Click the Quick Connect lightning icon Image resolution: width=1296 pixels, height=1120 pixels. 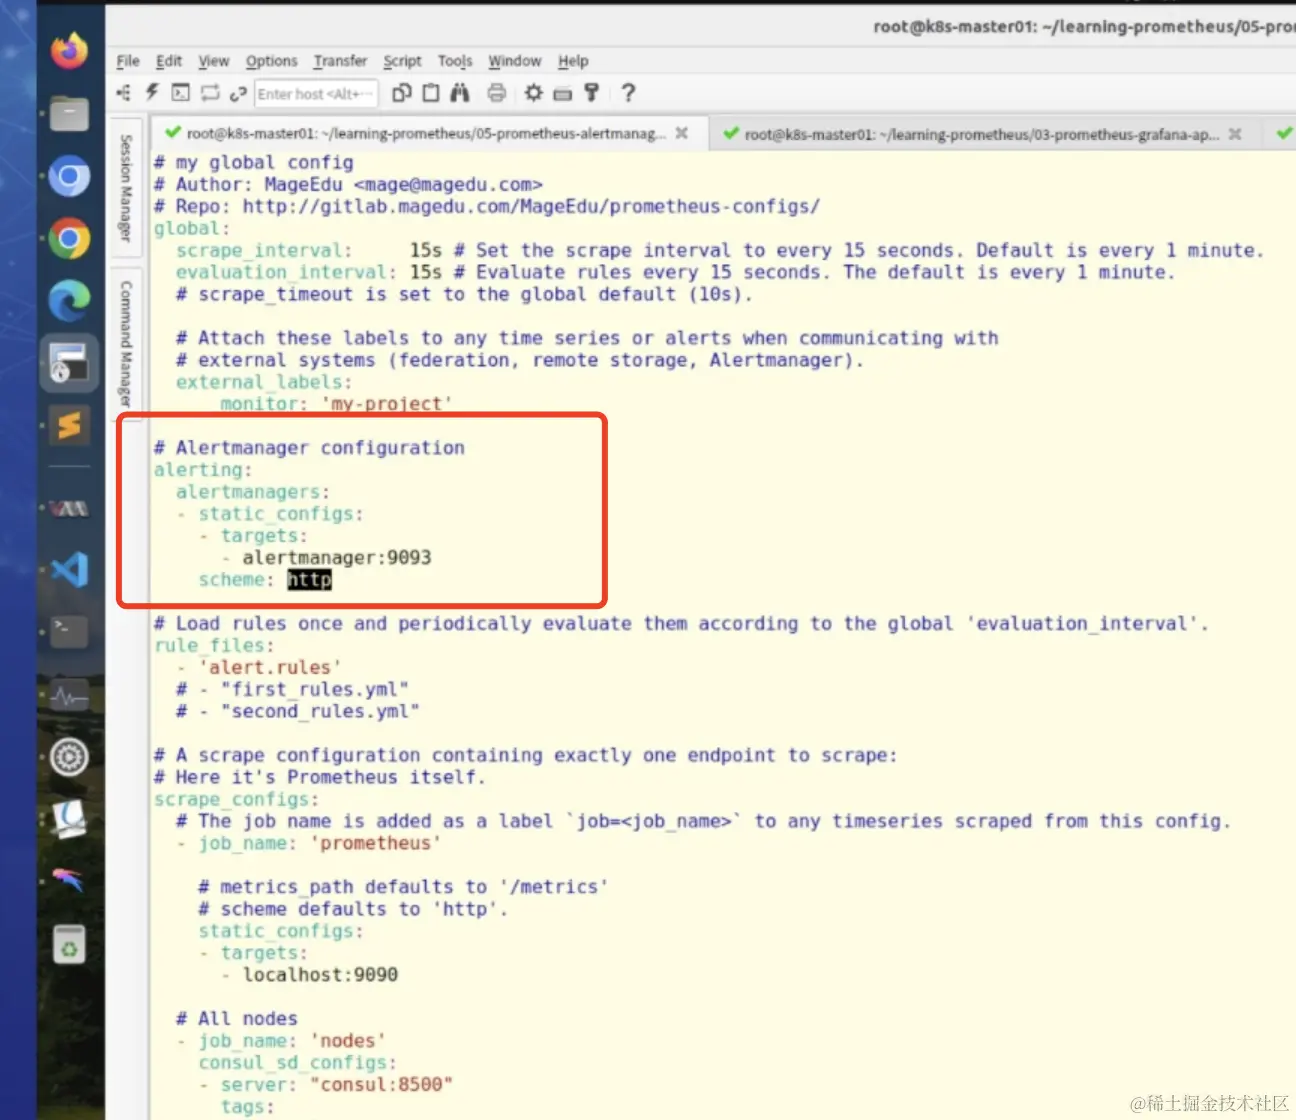tap(152, 93)
